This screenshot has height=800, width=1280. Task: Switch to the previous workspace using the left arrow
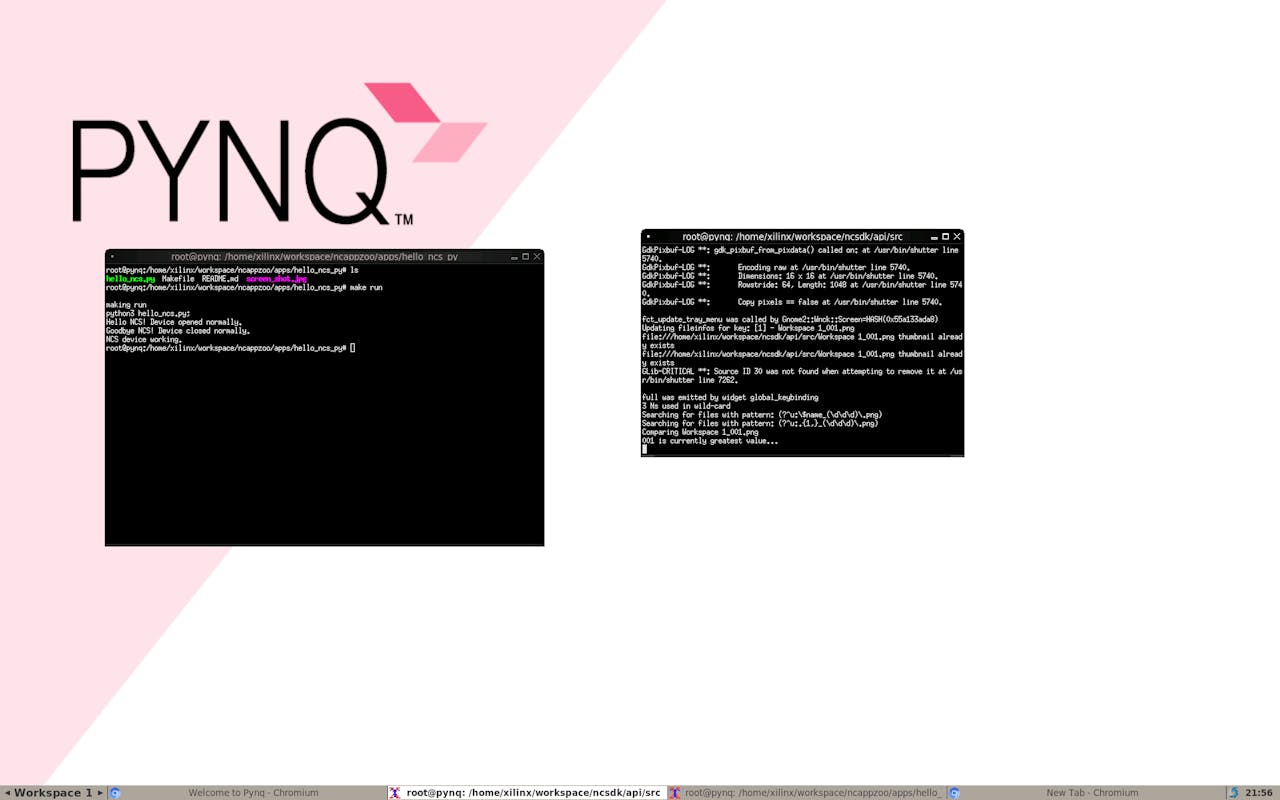(x=7, y=793)
